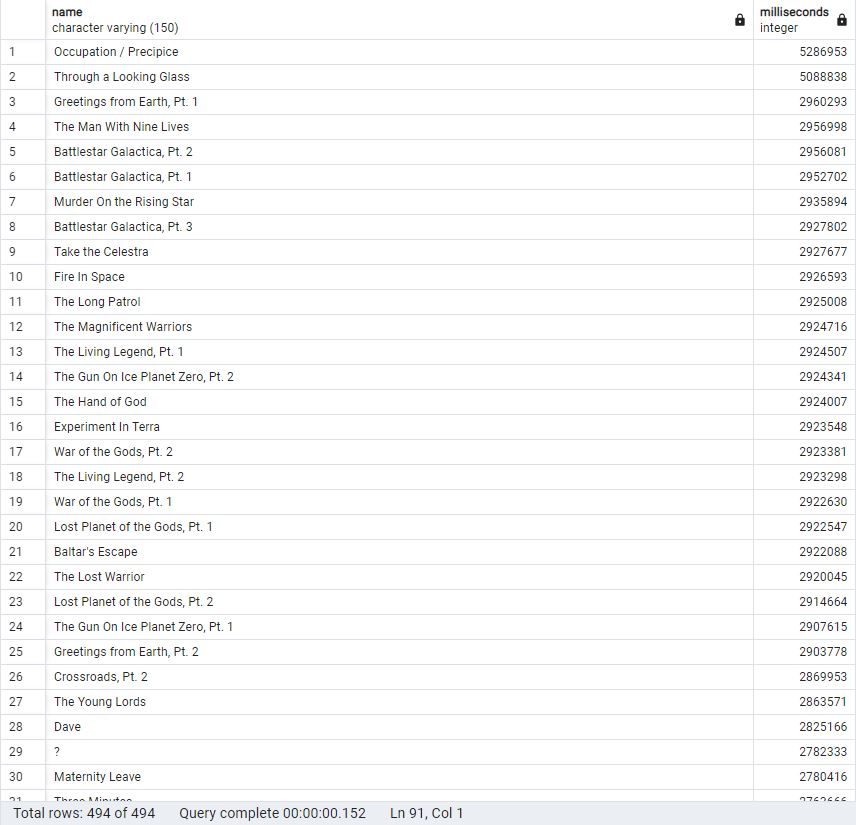The image size is (856, 825).
Task: Select row number 30 header
Action: (x=23, y=777)
